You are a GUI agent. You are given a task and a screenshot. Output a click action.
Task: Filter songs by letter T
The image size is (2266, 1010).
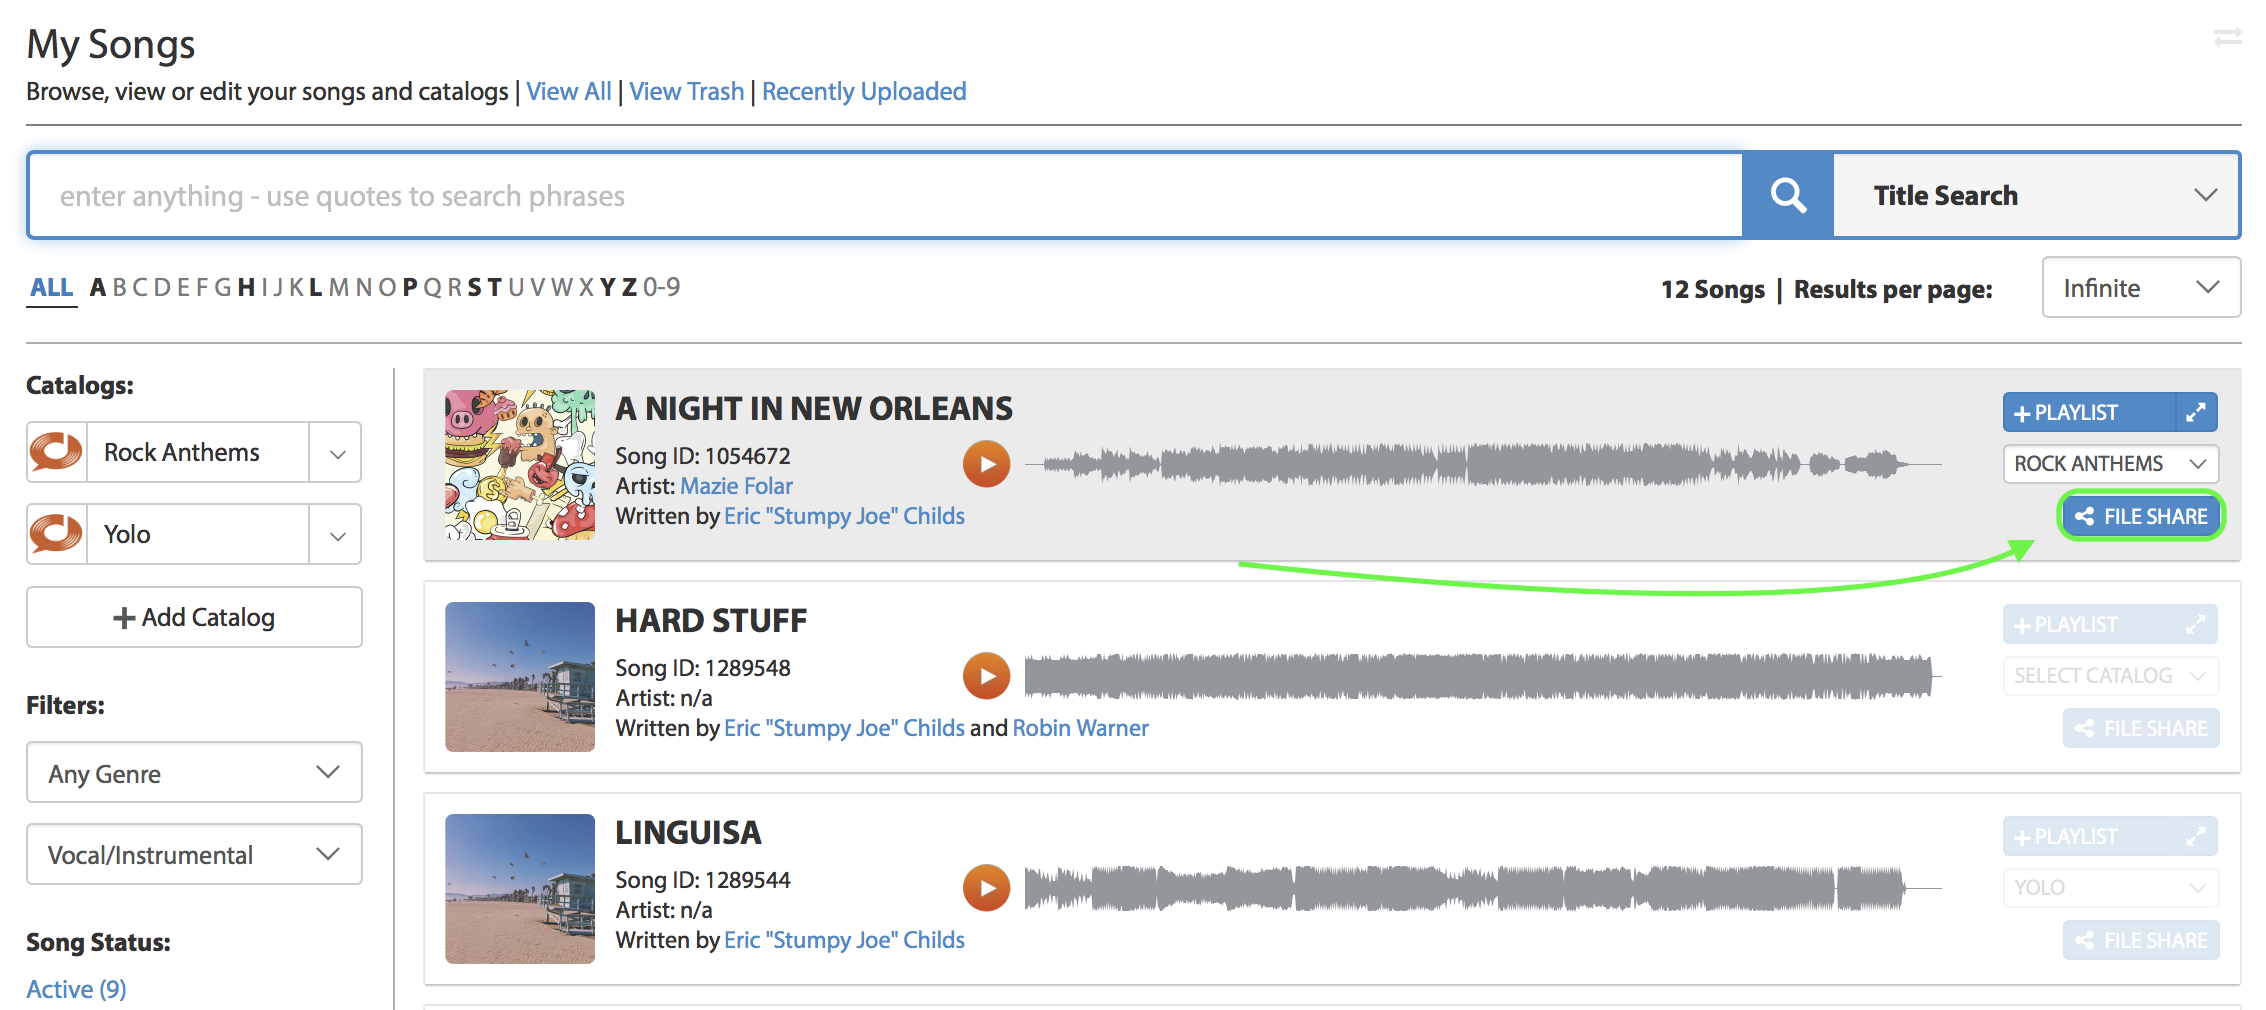[x=494, y=288]
